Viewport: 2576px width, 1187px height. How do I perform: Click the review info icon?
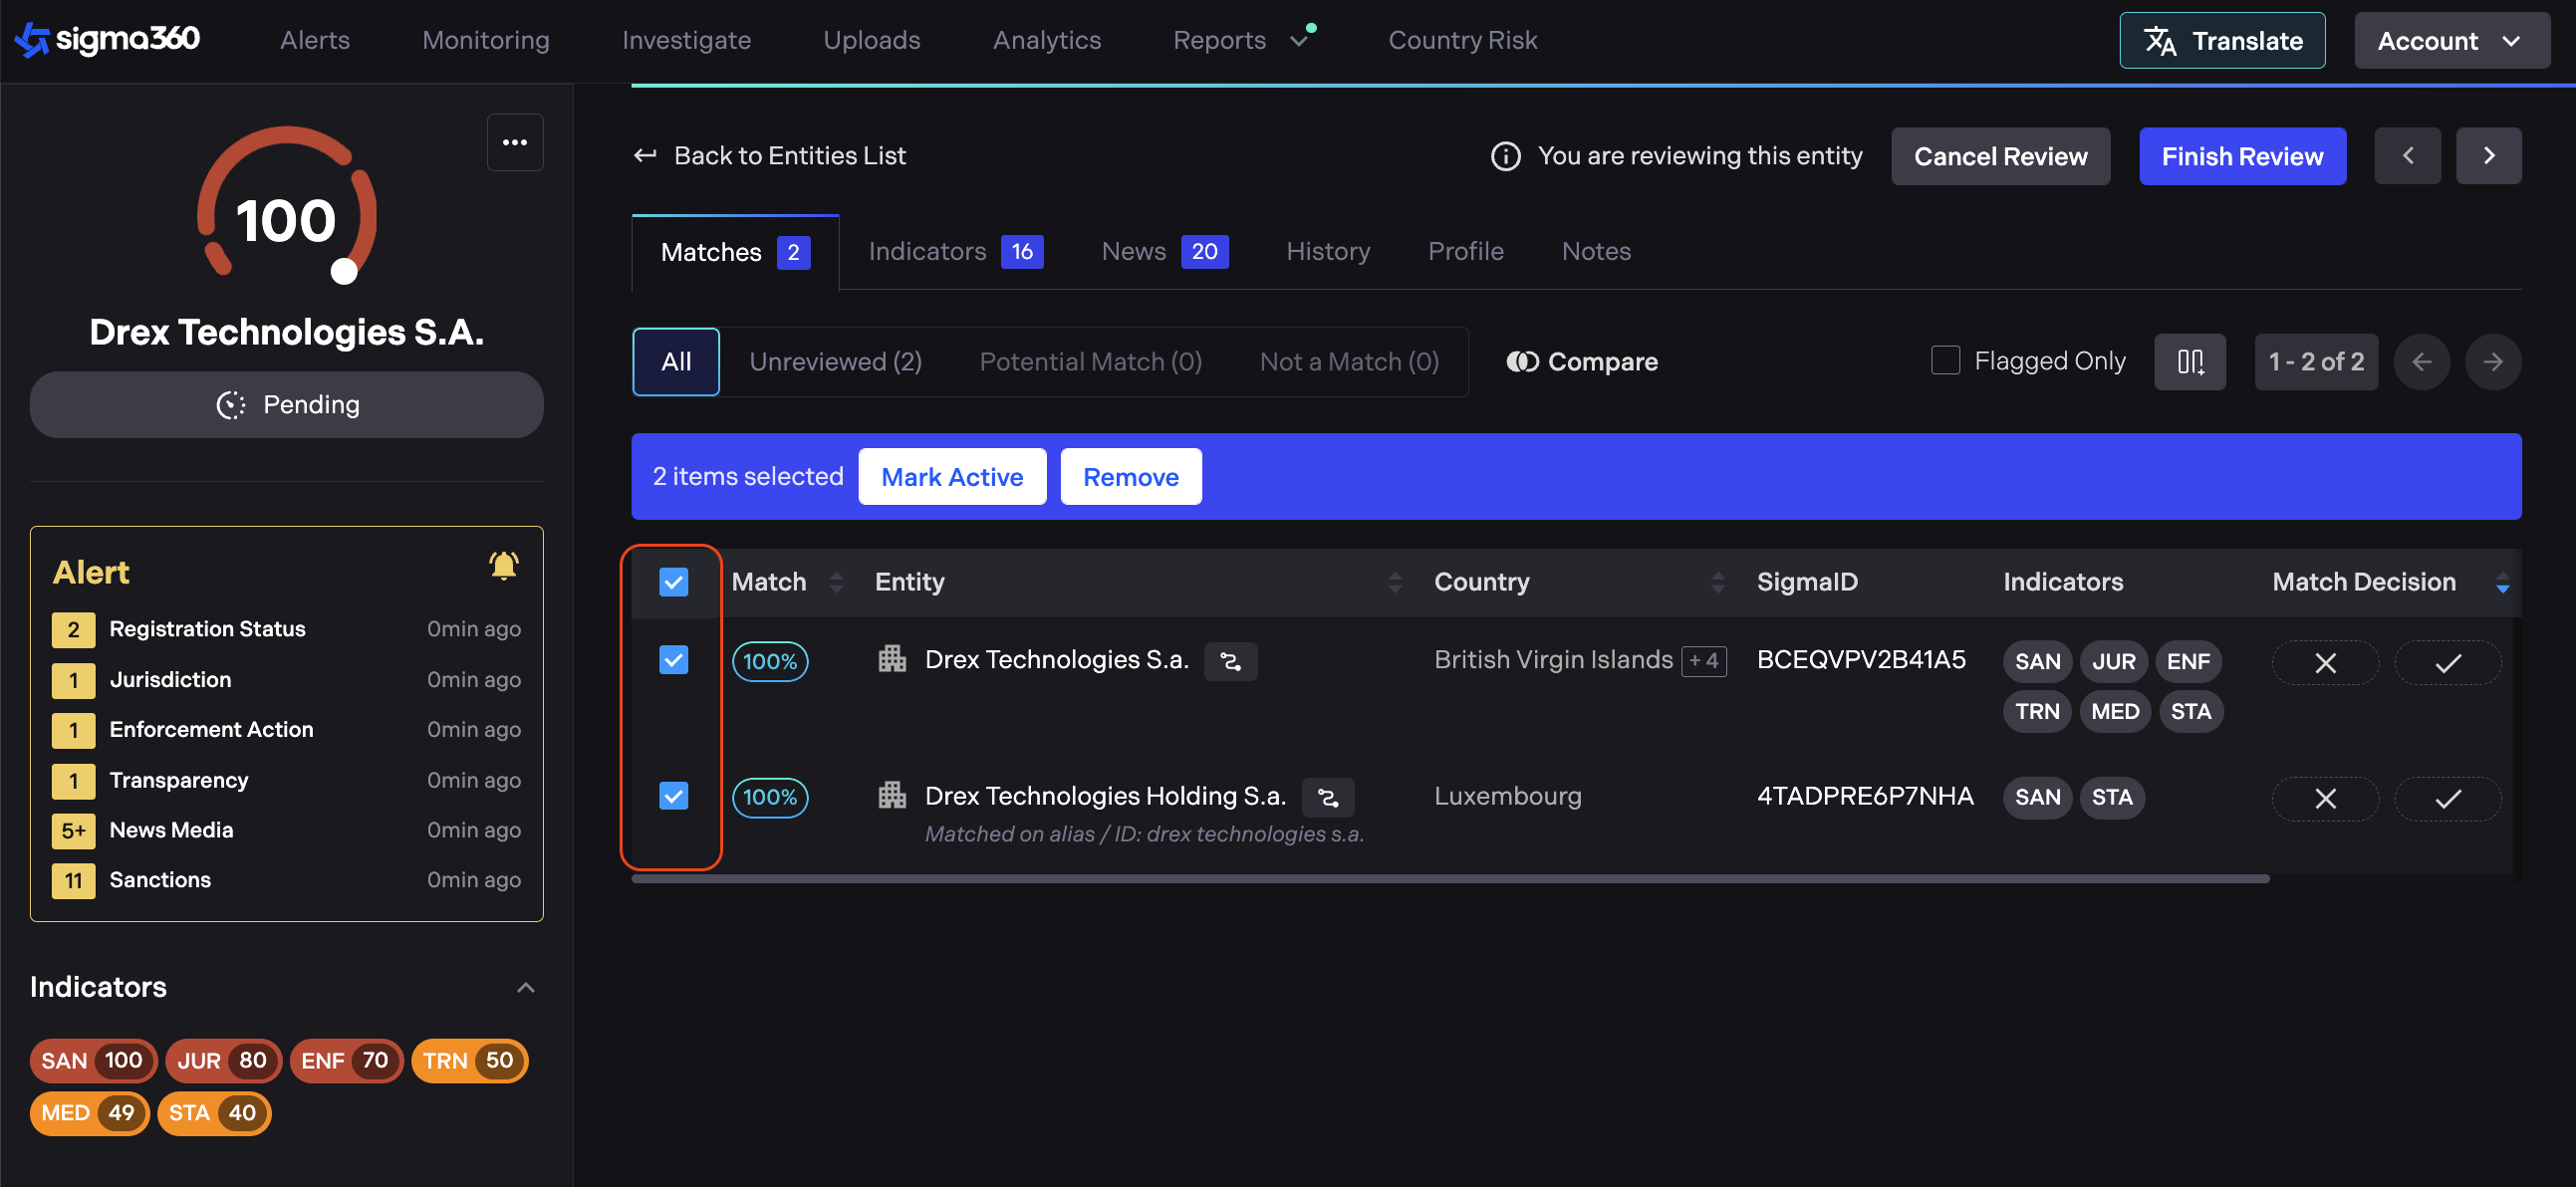click(1505, 156)
